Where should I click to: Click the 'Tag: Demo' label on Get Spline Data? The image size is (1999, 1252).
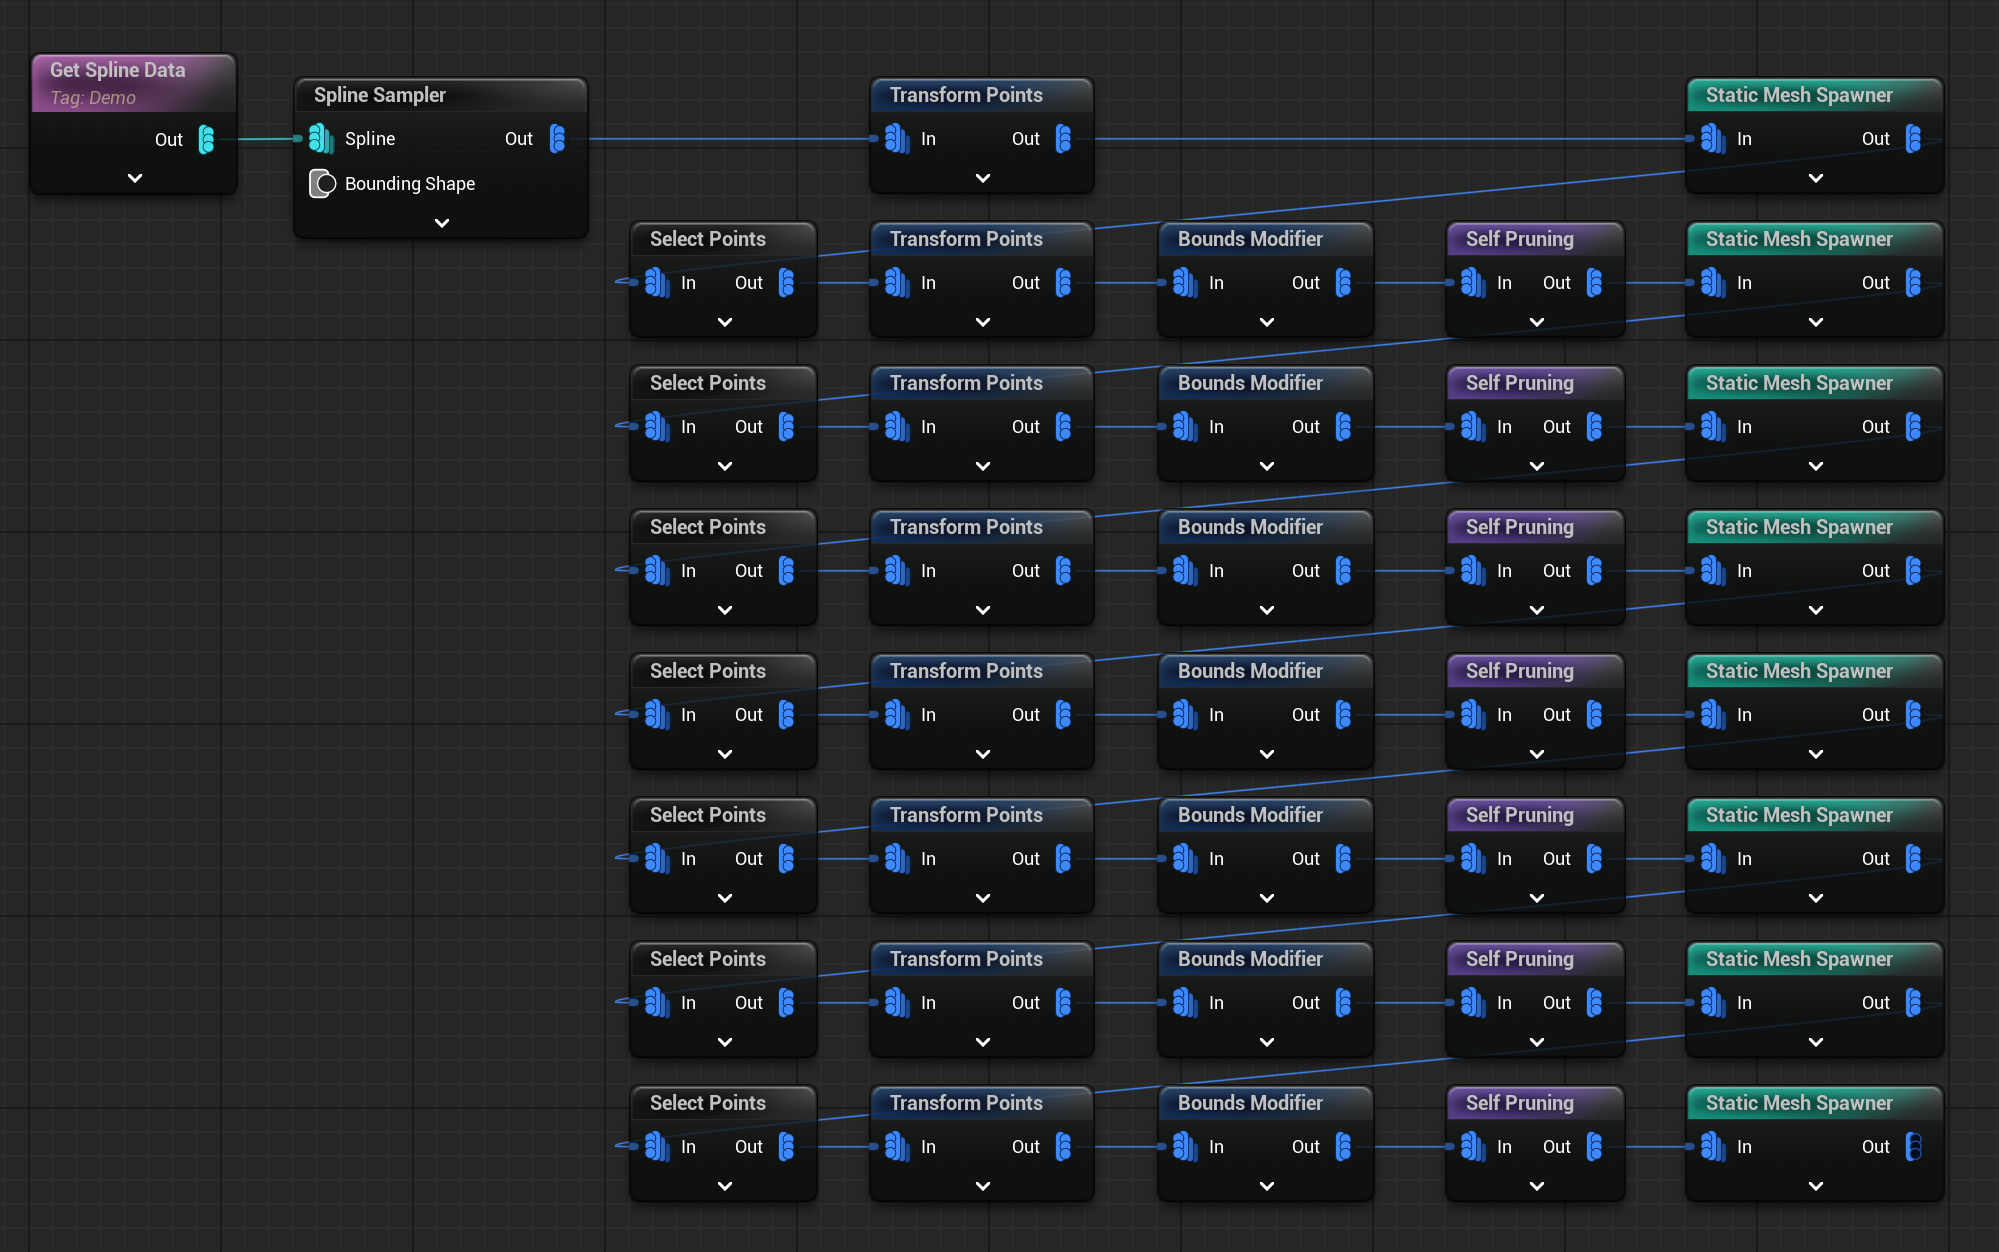[93, 98]
